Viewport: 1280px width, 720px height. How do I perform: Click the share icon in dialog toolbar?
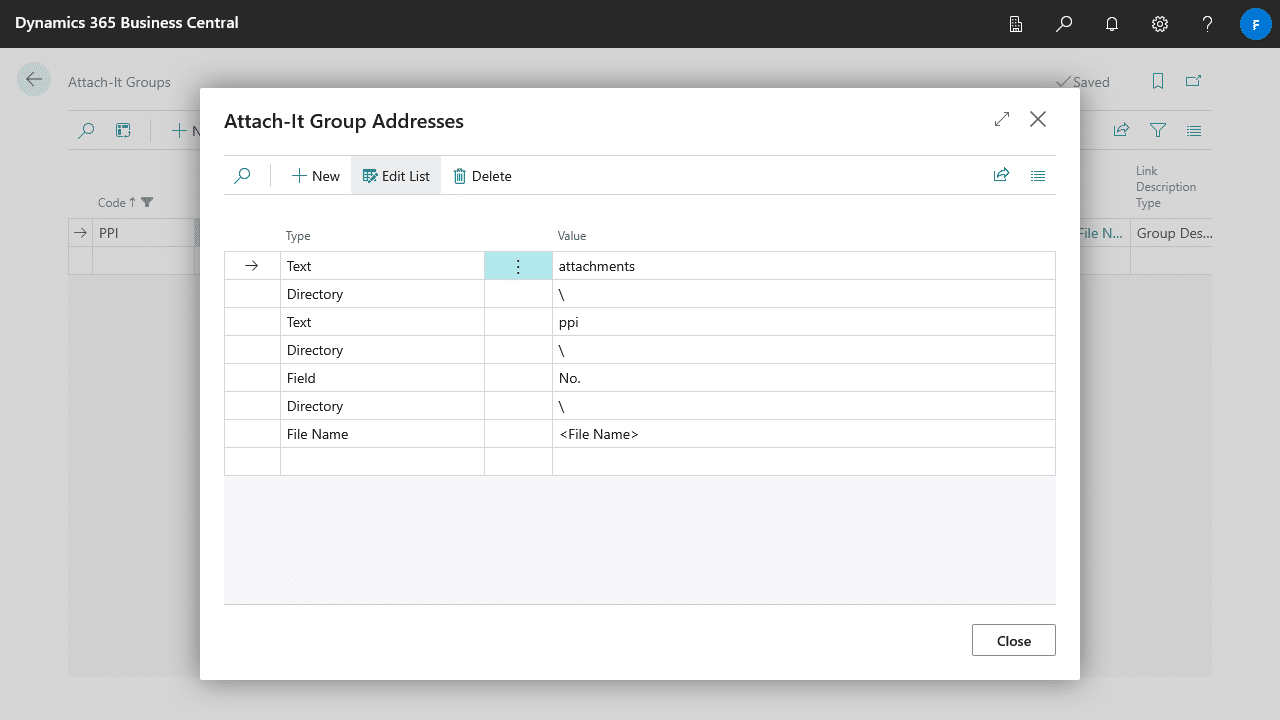pyautogui.click(x=1001, y=176)
